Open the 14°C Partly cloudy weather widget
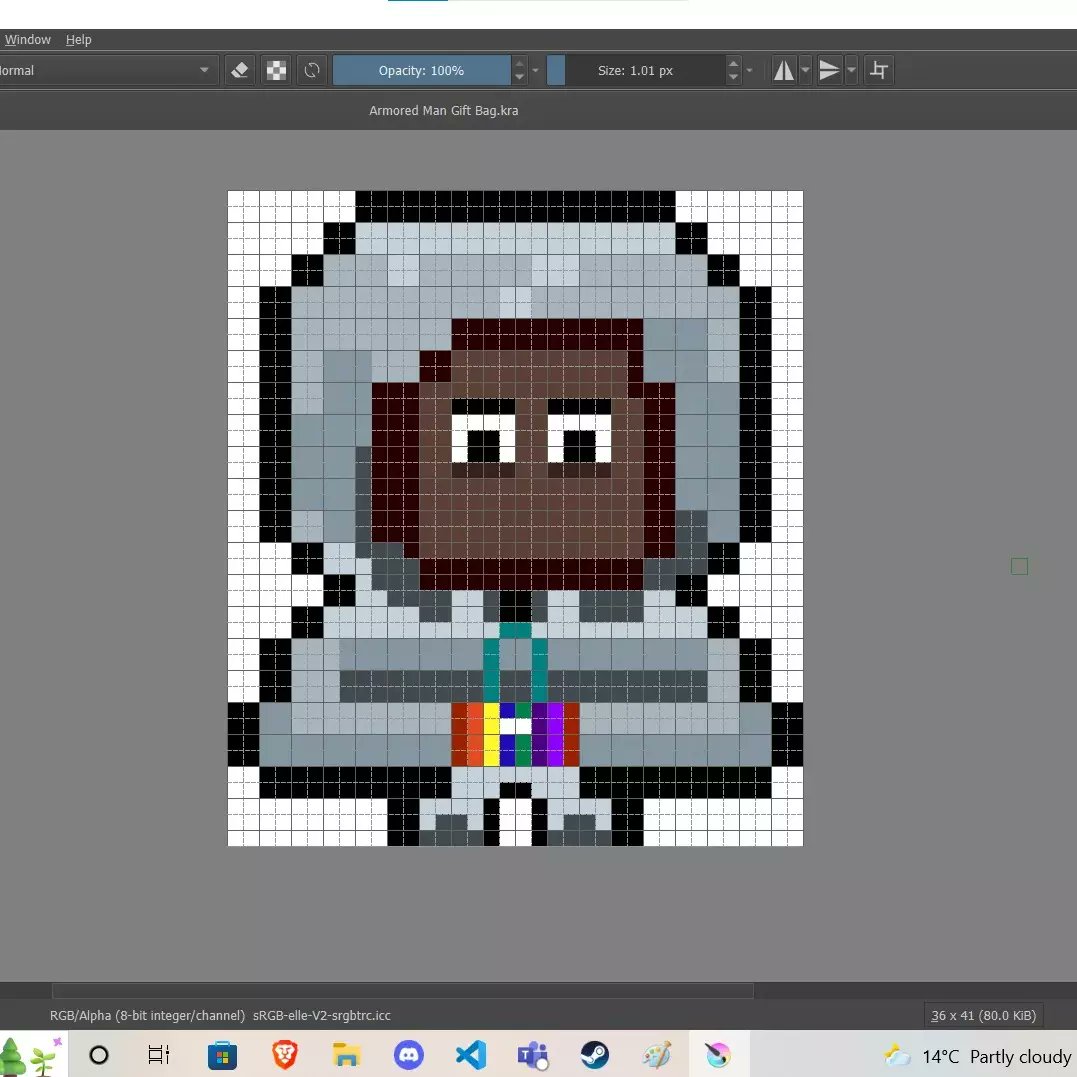This screenshot has width=1077, height=1077. coord(978,1056)
